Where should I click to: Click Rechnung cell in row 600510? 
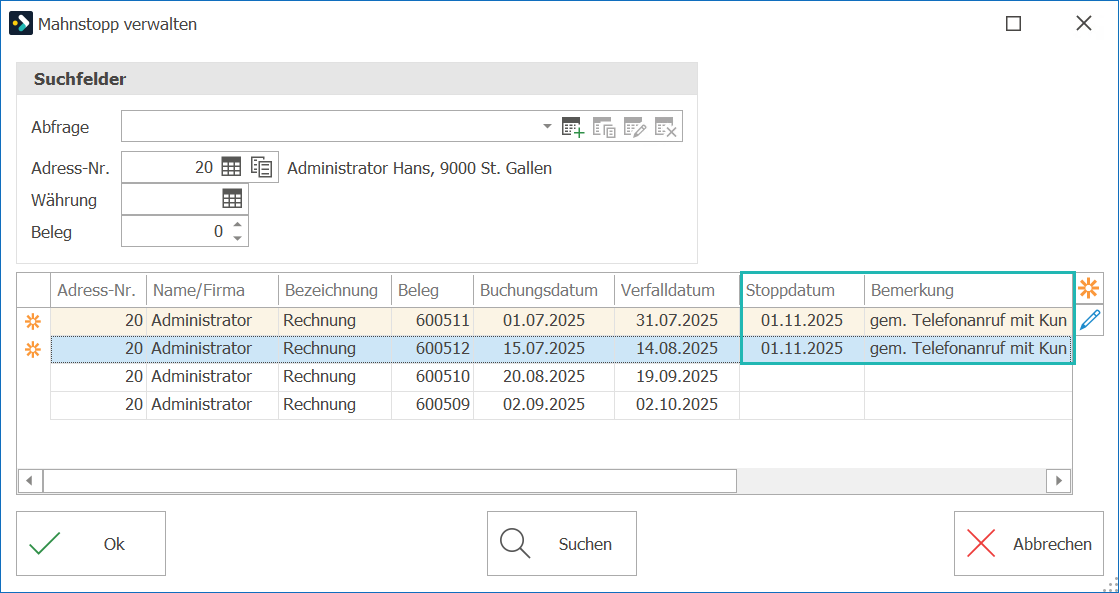(334, 377)
